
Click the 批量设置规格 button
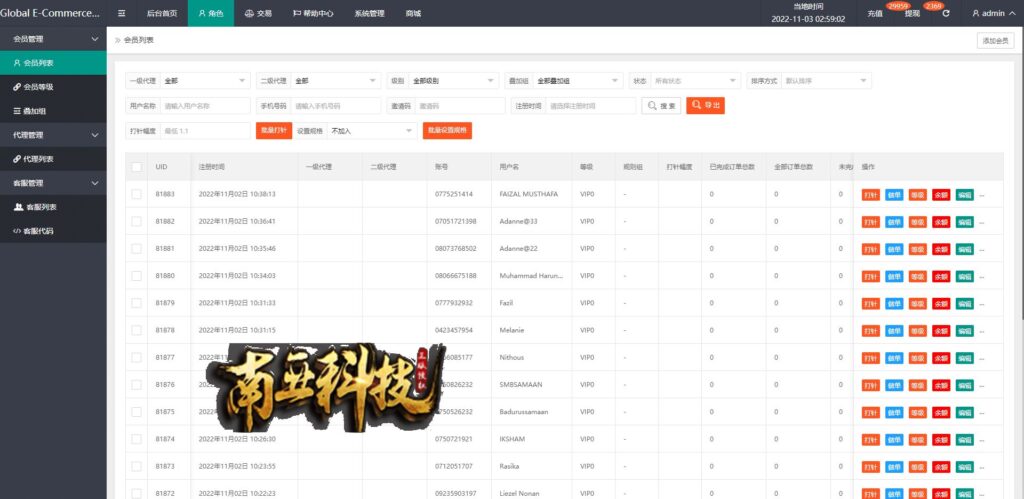coord(447,131)
